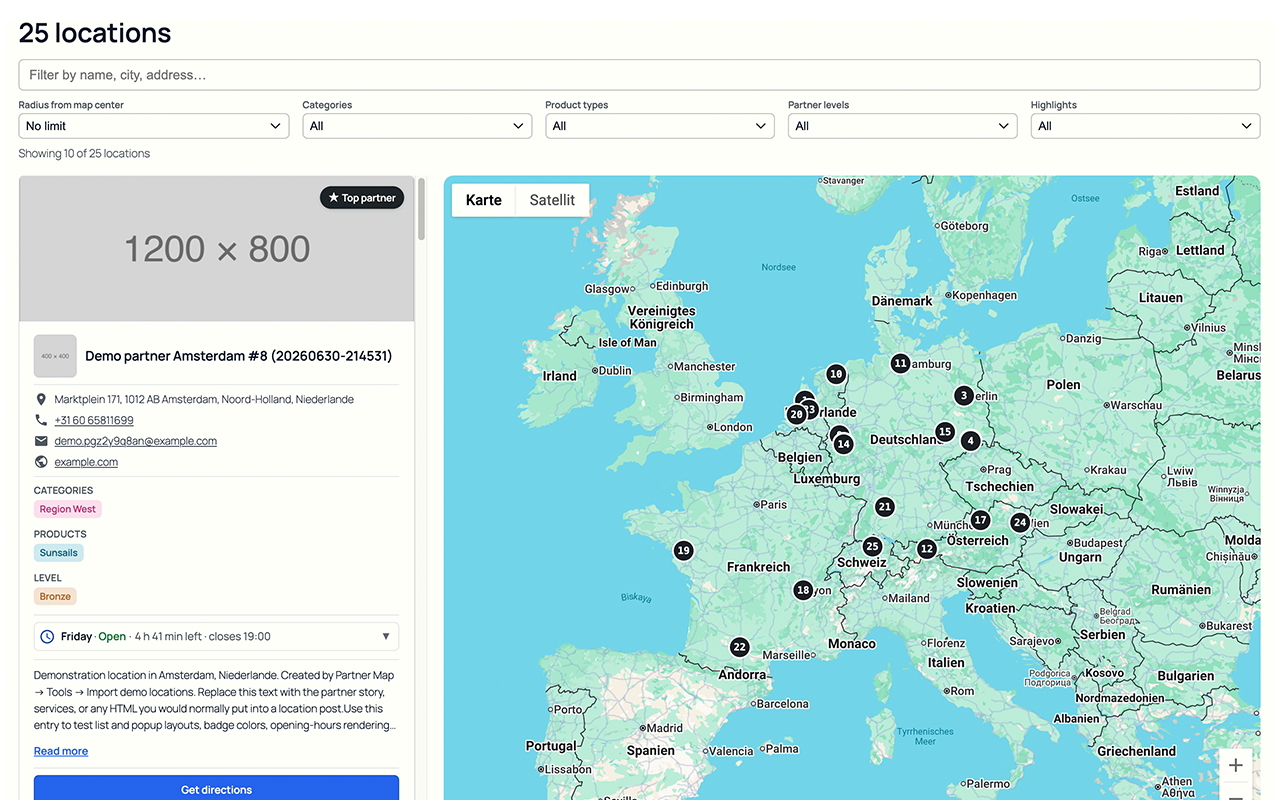The height and width of the screenshot is (800, 1280).
Task: Select map marker 25 in Schweiz
Action: click(873, 546)
